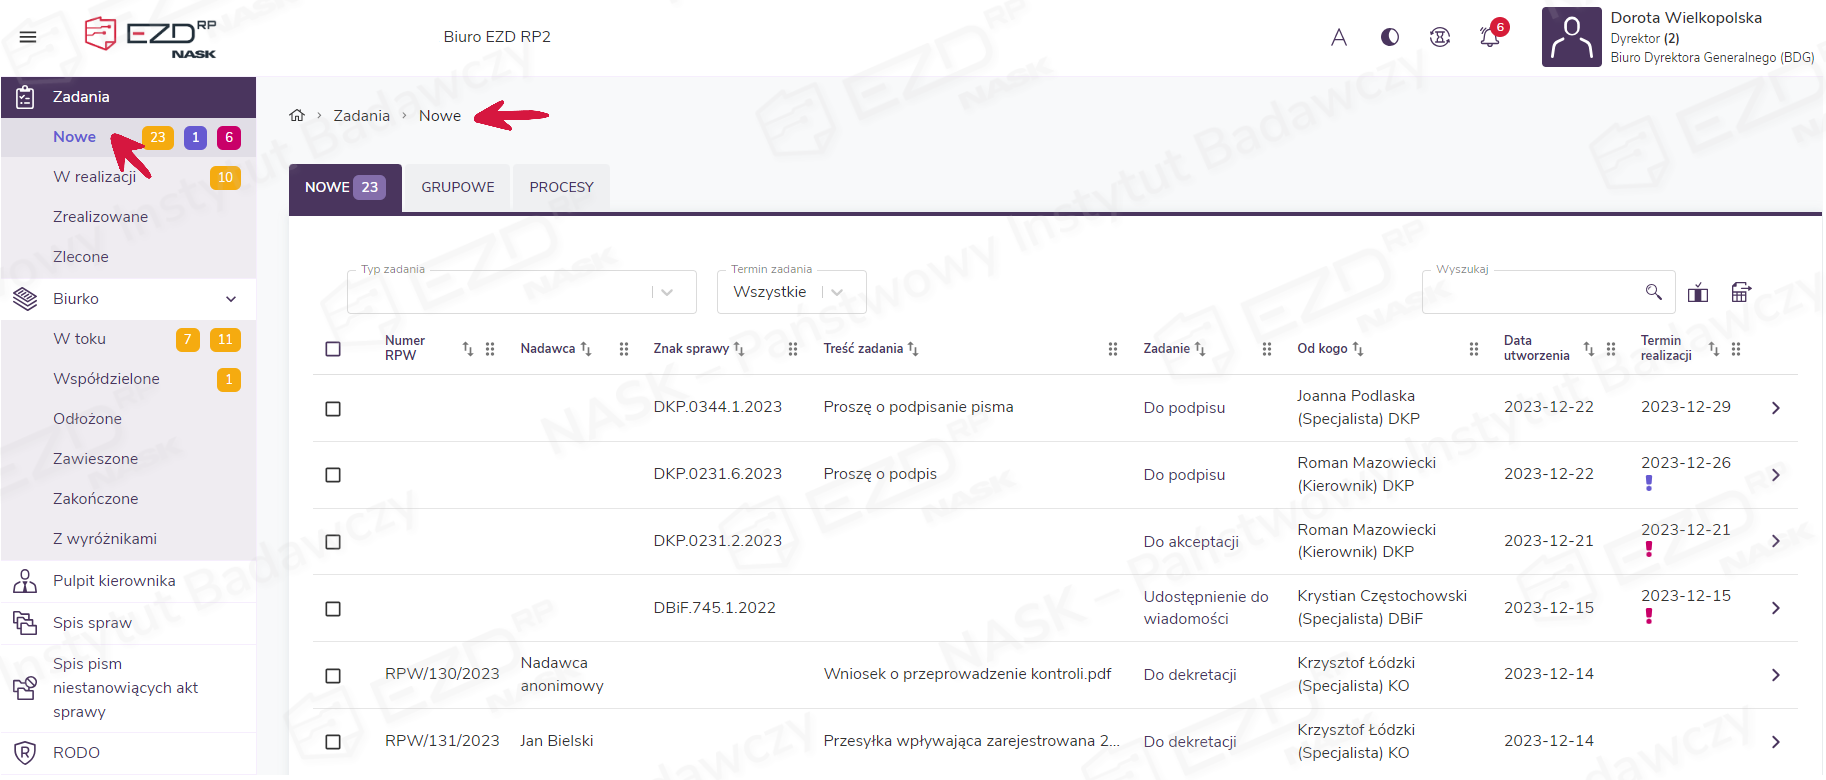Click the search magnifier icon
This screenshot has width=1826, height=780.
1653,292
